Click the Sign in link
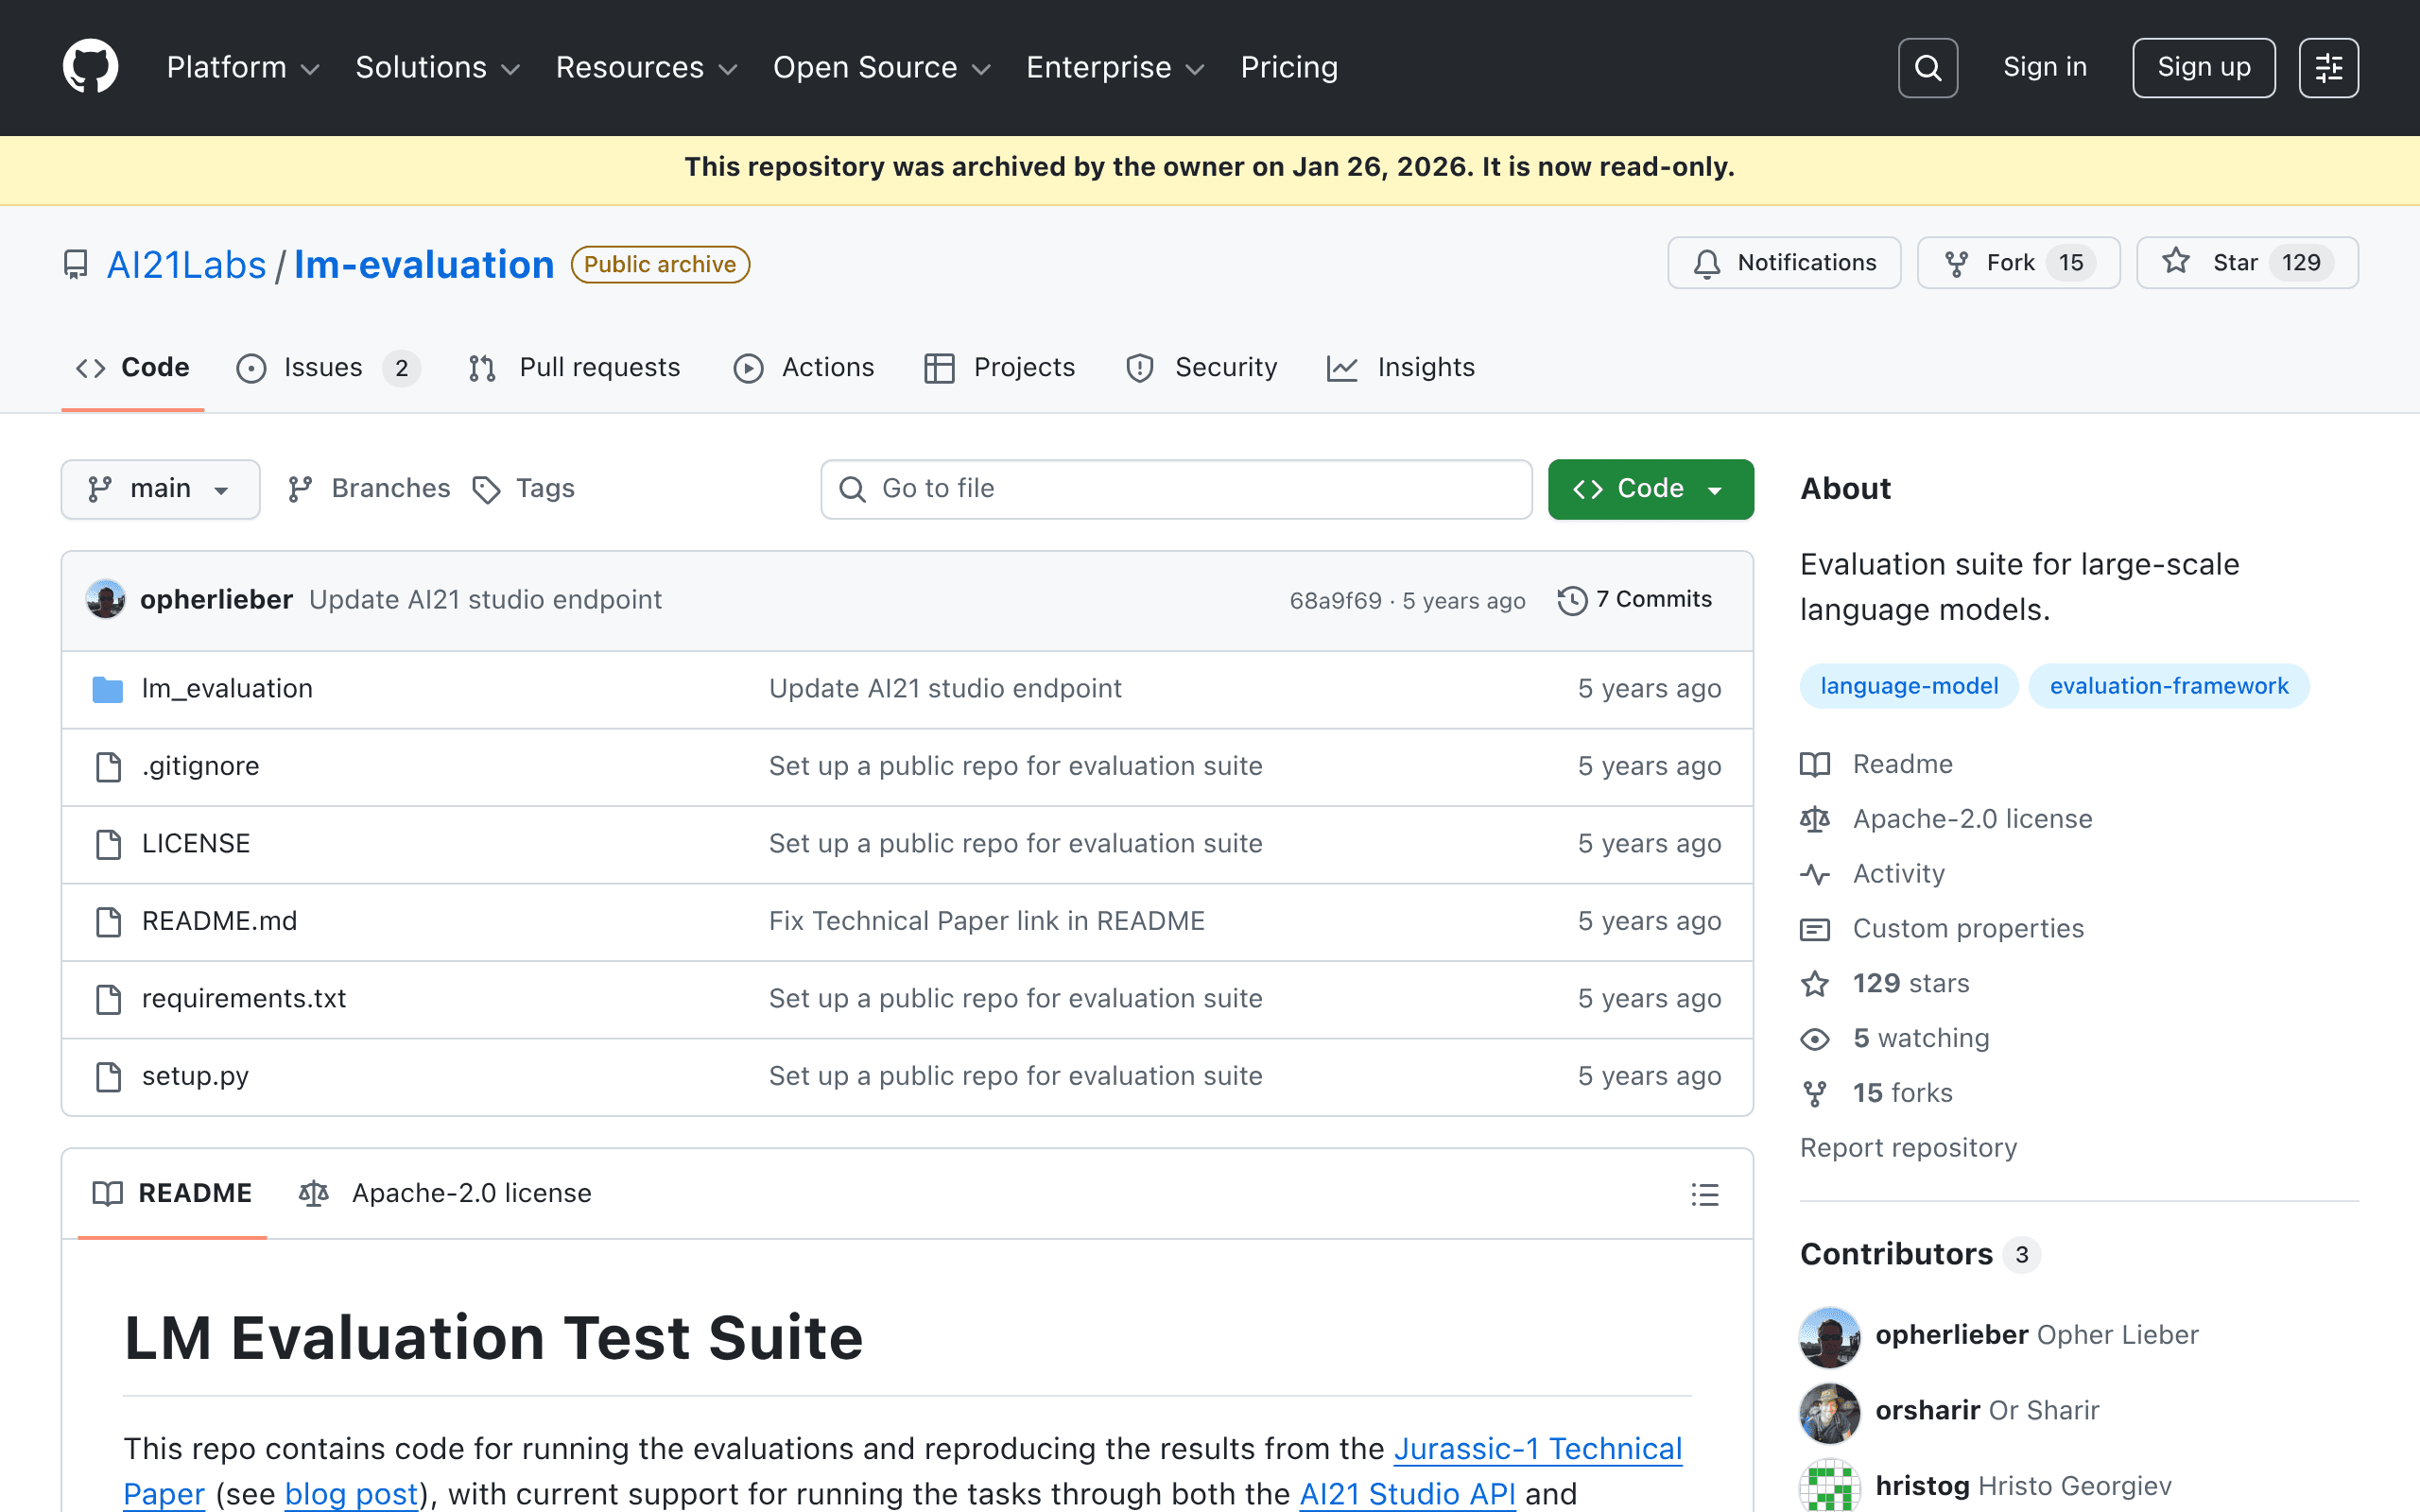2420x1512 pixels. point(2045,67)
